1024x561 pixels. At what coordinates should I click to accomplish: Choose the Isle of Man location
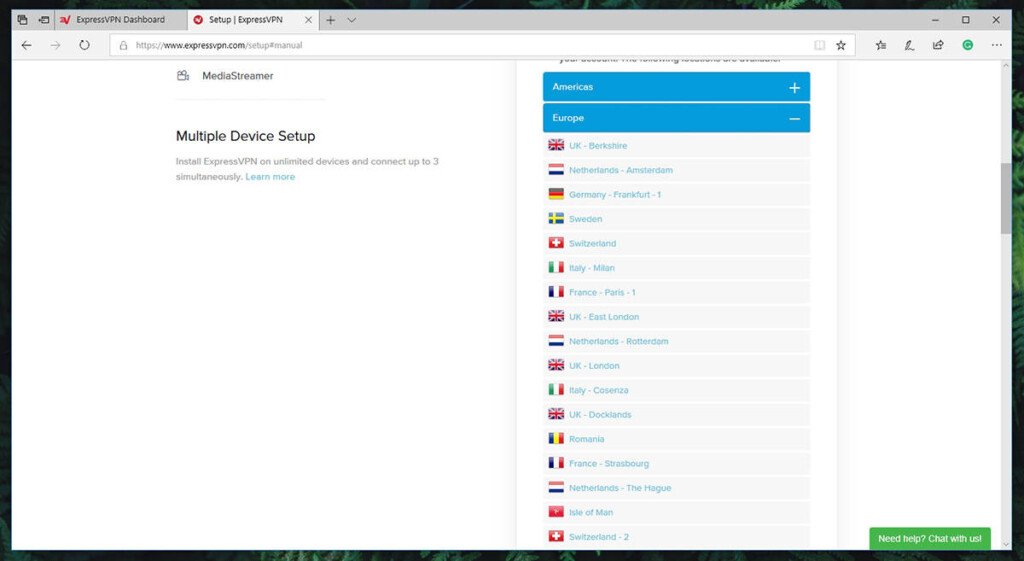click(590, 513)
